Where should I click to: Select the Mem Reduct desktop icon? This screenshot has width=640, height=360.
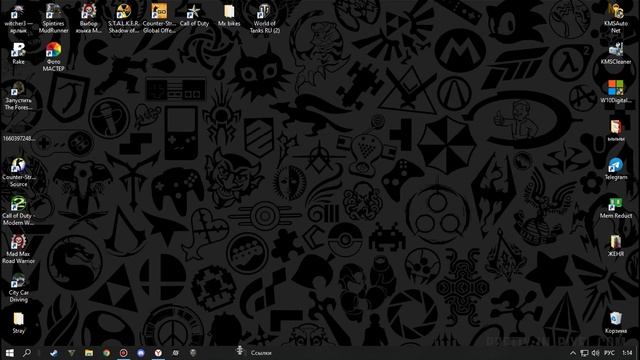[616, 204]
